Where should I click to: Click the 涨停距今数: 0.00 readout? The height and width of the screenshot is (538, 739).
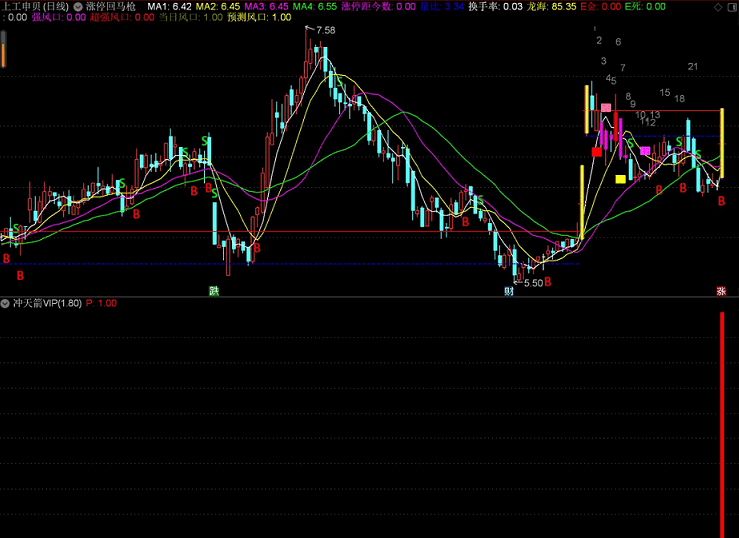(378, 7)
